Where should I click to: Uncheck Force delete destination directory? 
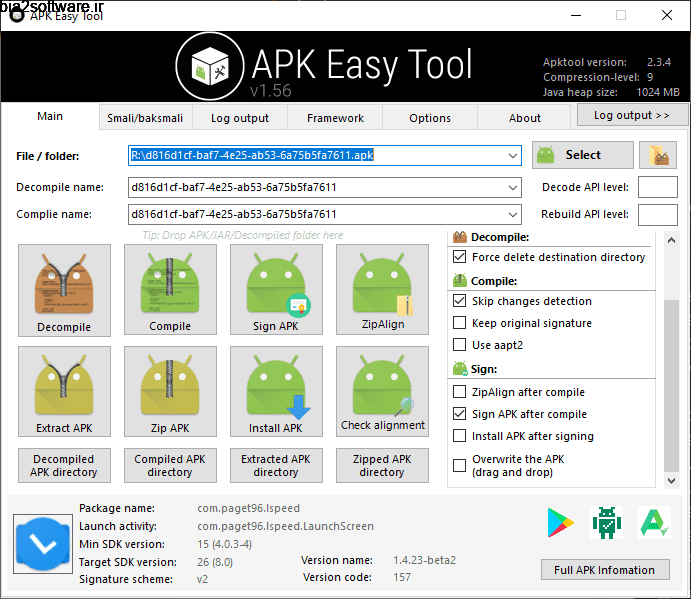click(460, 257)
